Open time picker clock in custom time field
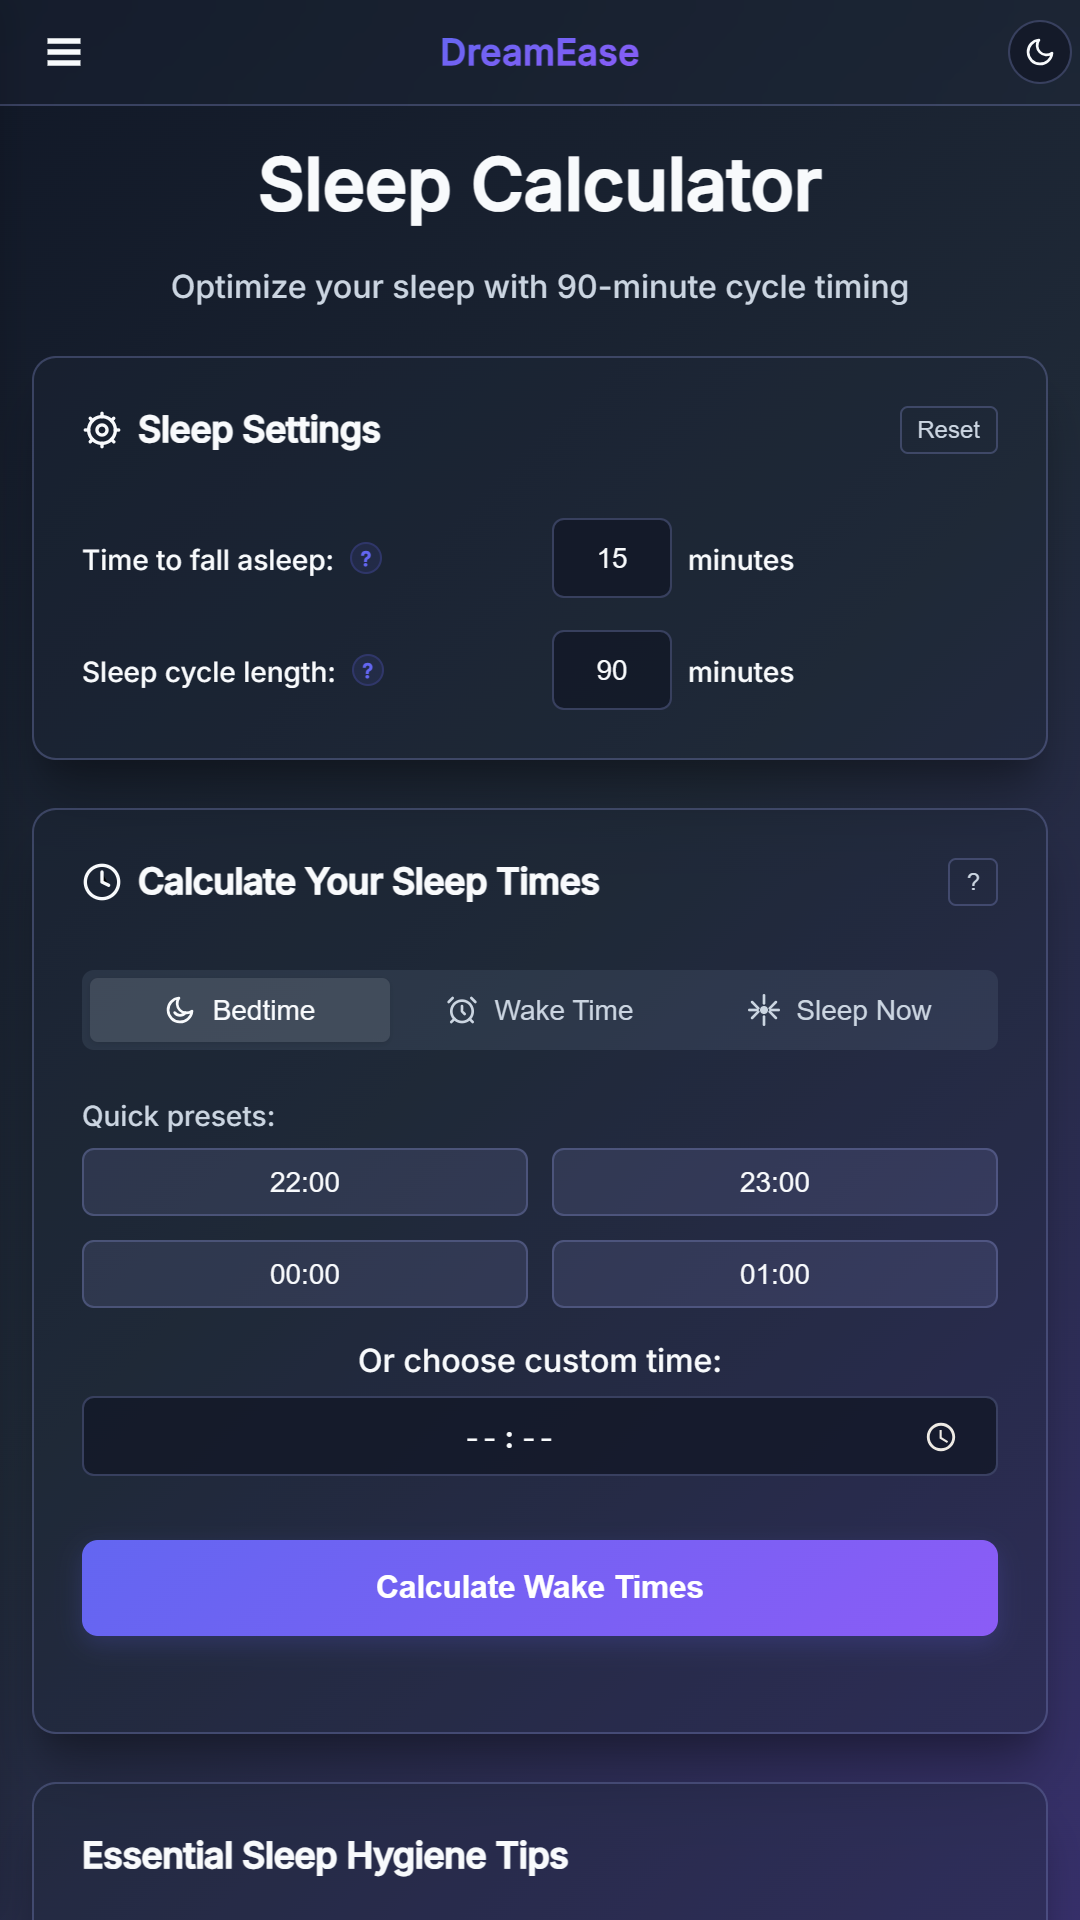 [x=941, y=1437]
